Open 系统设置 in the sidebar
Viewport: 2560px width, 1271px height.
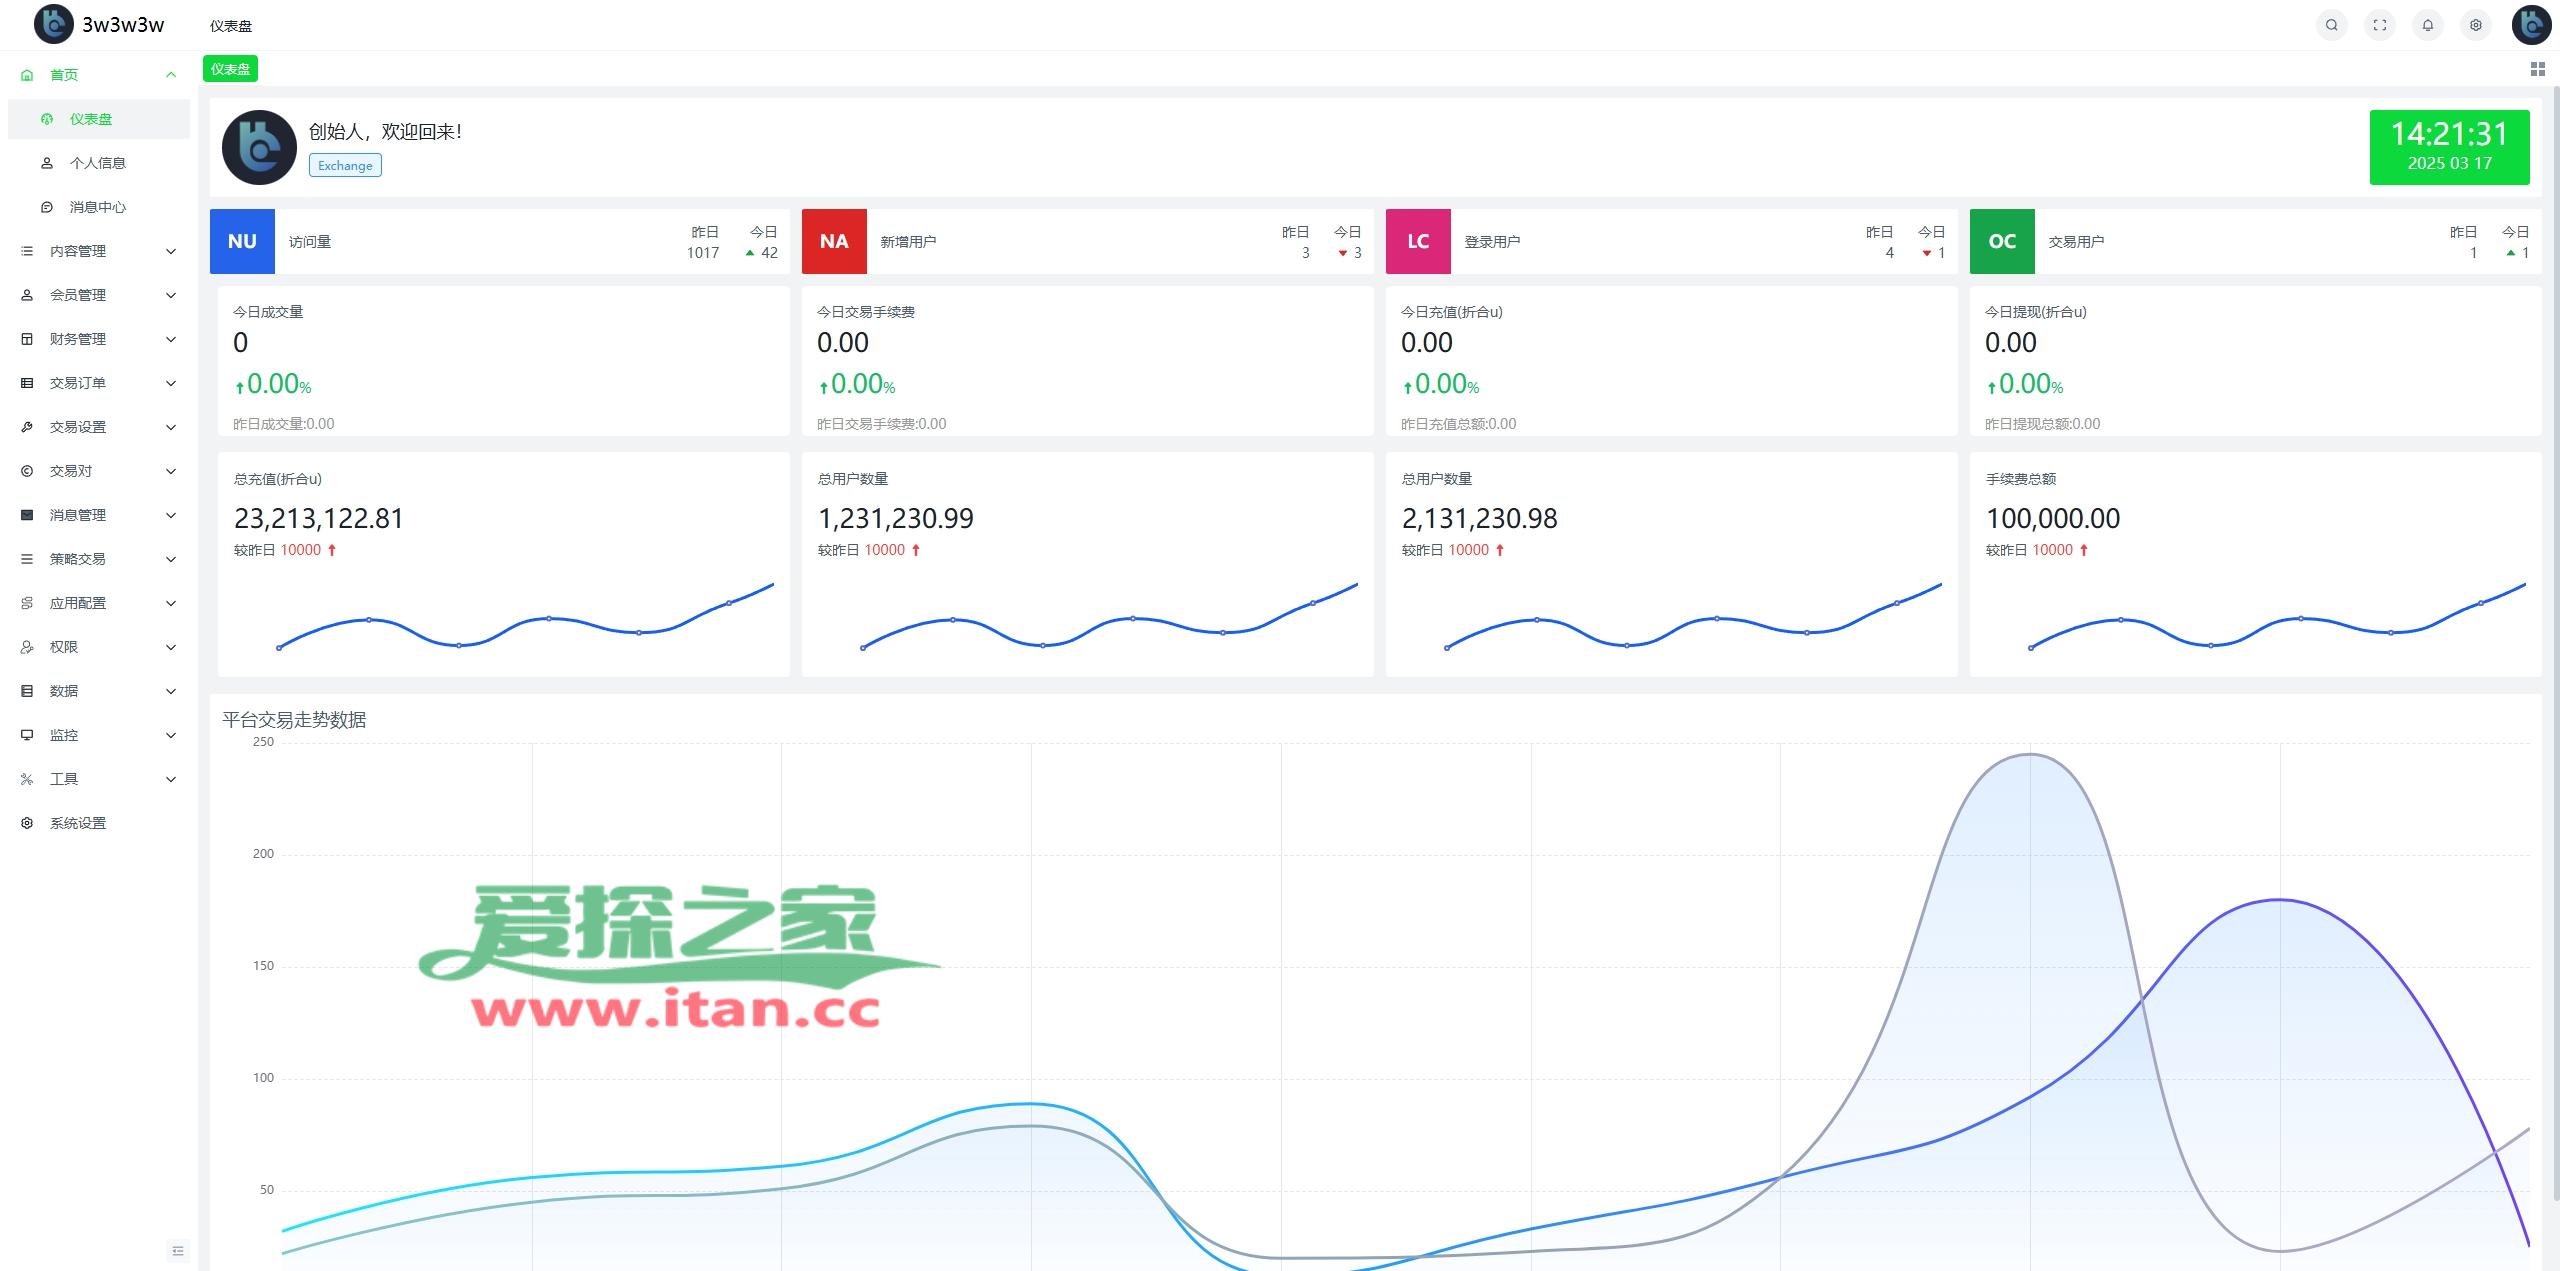[78, 823]
